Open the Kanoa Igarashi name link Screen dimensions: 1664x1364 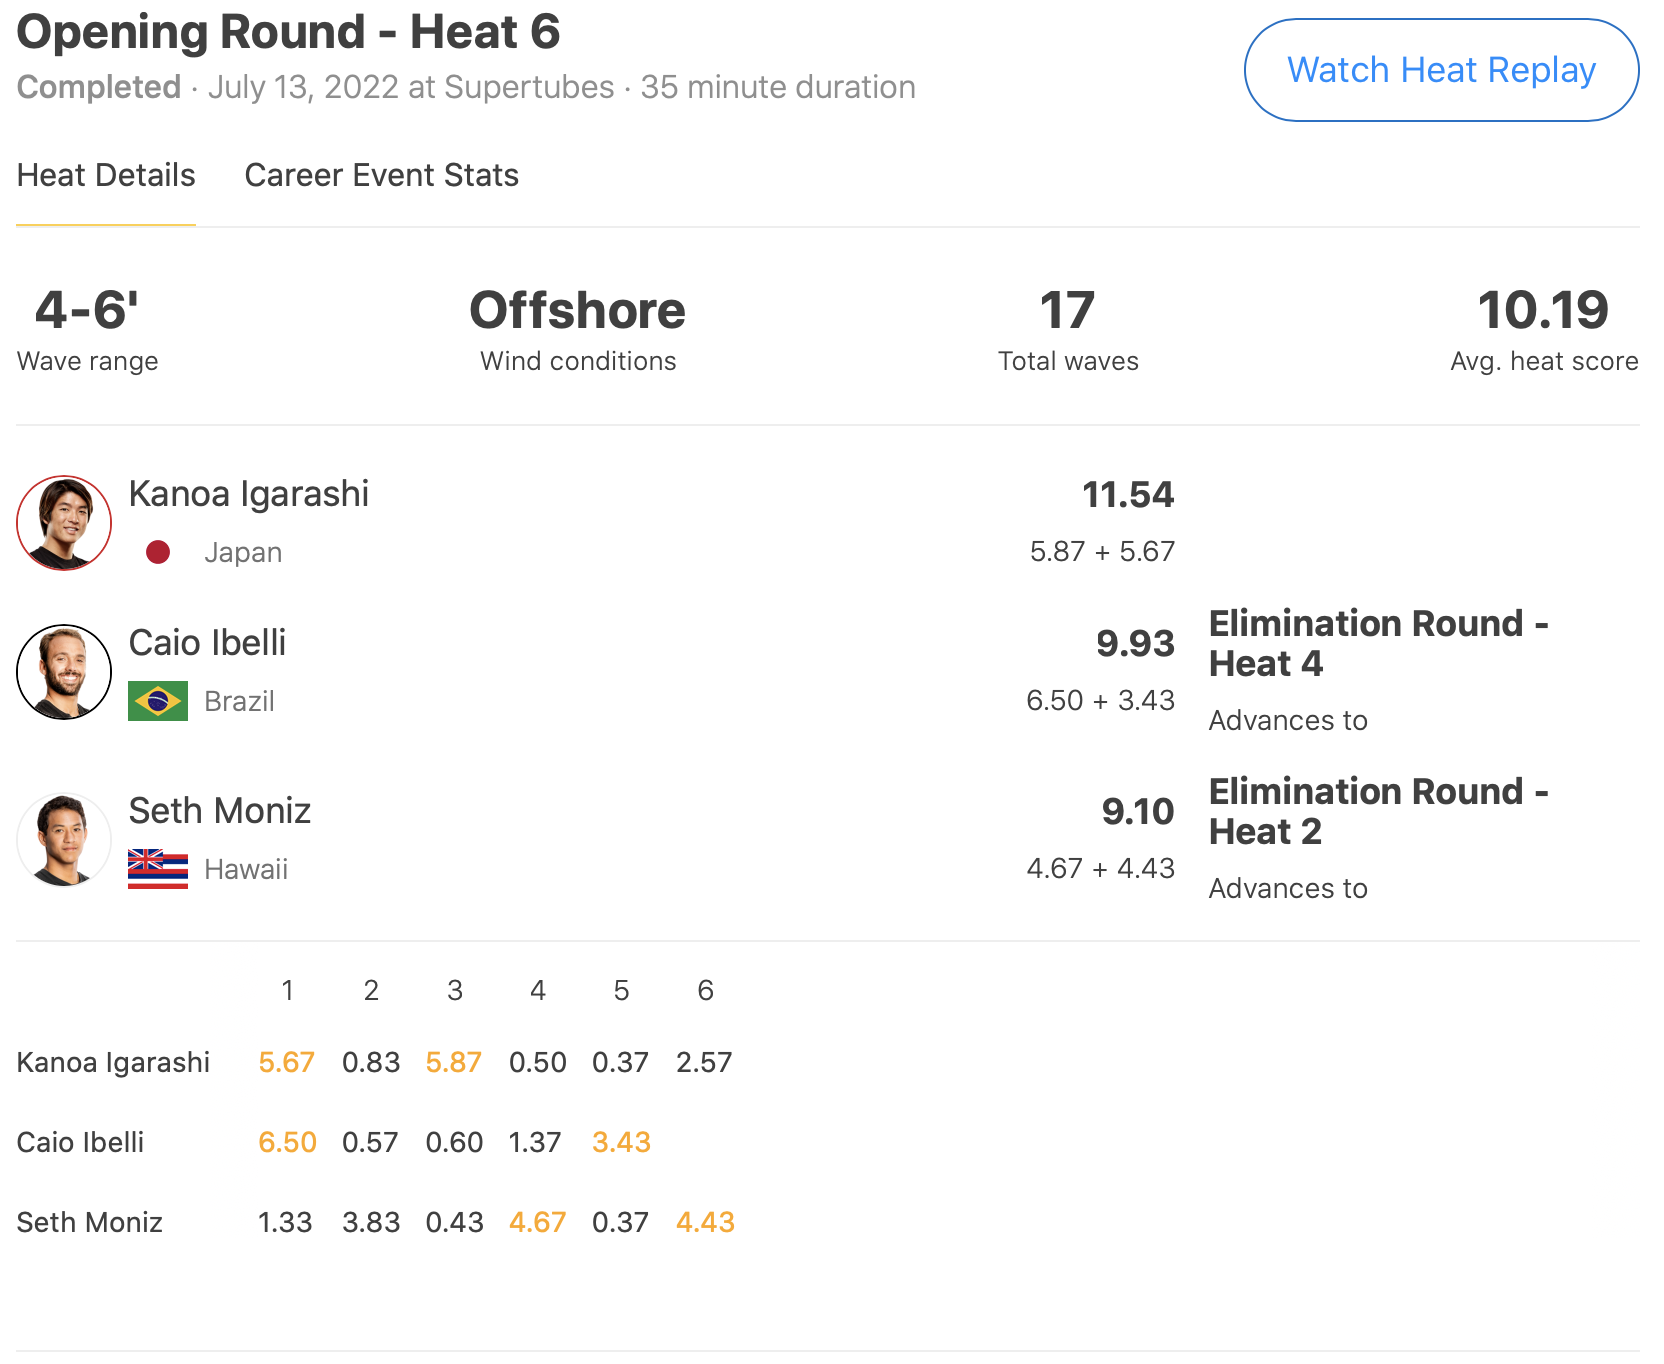click(249, 494)
